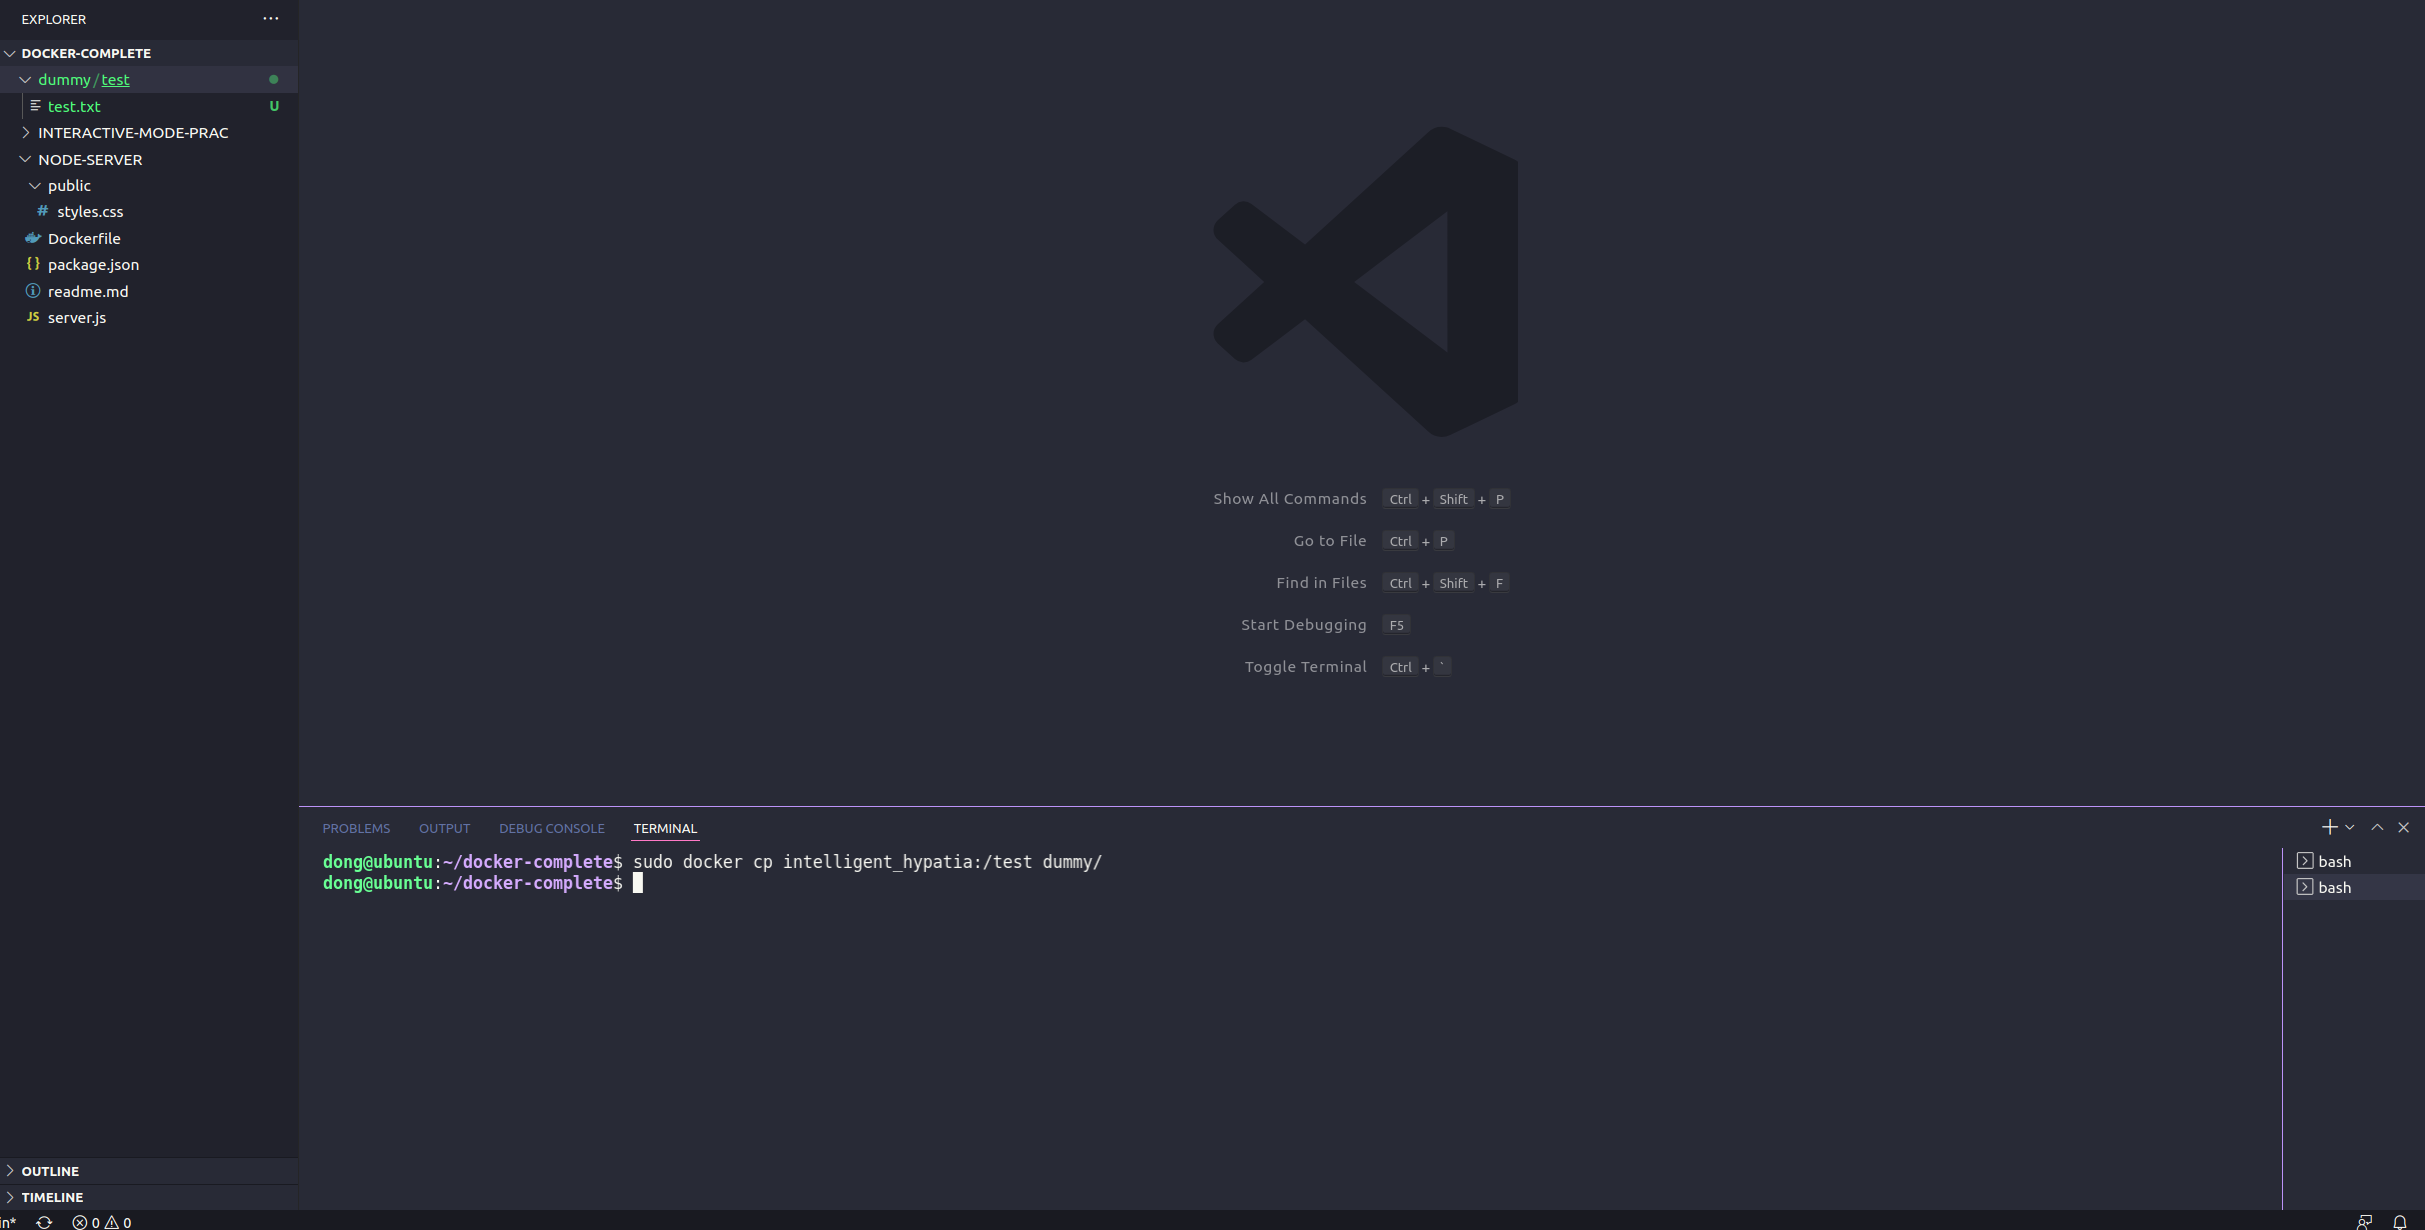Maximize the panel with the up chevron
Screen dimensions: 2425x1230
2377,827
